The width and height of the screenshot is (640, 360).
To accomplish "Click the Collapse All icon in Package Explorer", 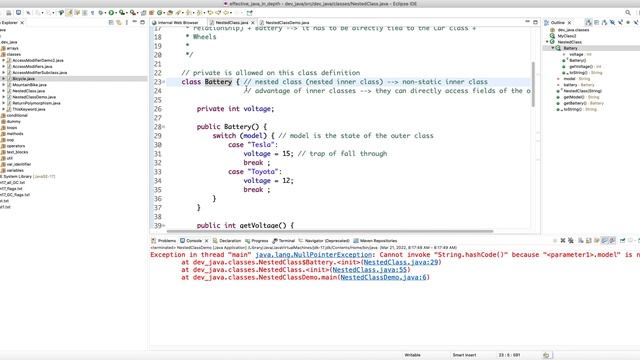I will tap(111, 22).
